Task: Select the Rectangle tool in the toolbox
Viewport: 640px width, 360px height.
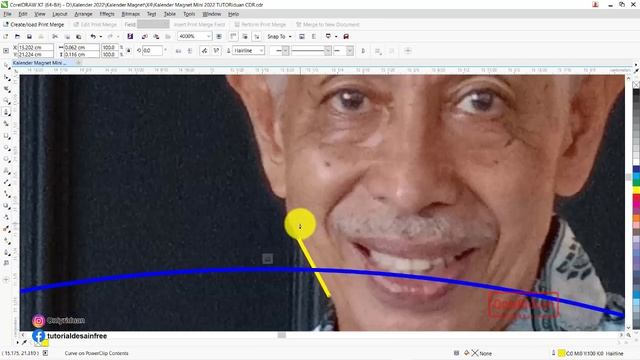Action: pos(7,136)
